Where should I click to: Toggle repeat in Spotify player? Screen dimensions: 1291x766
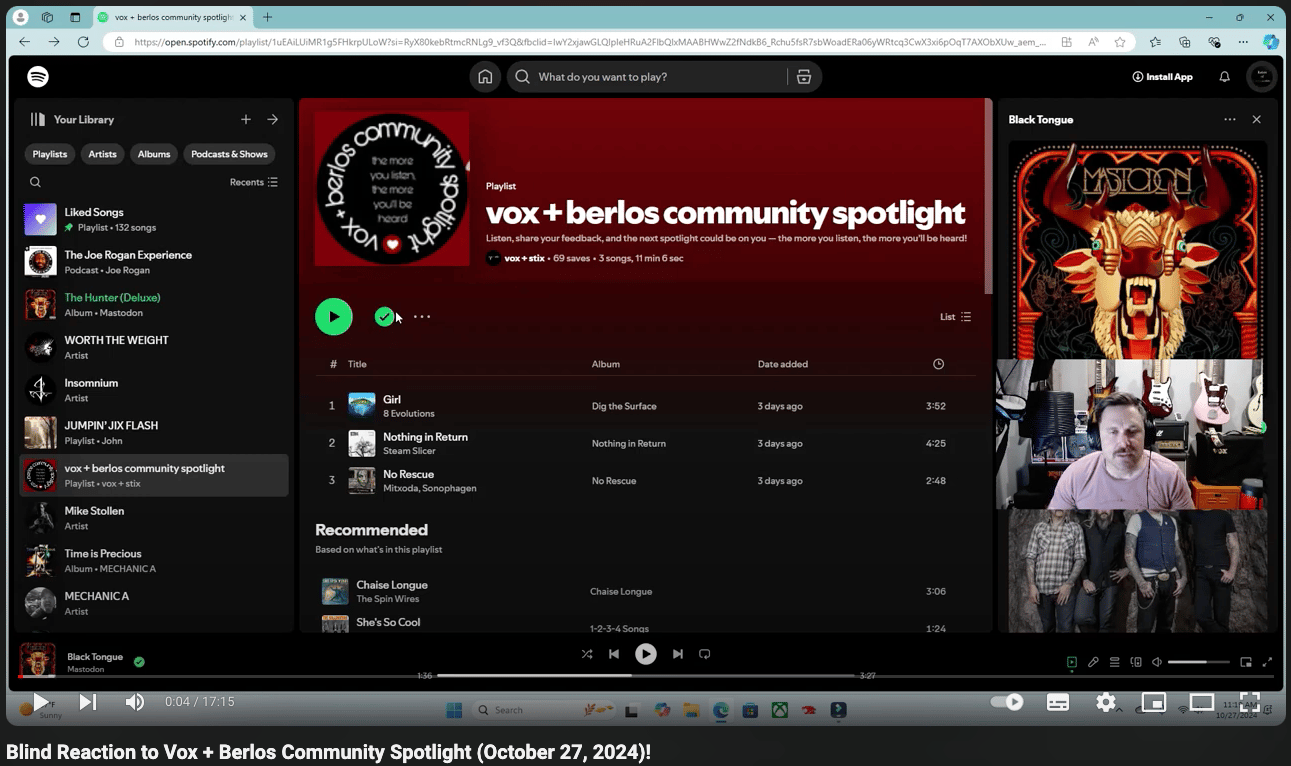point(705,654)
